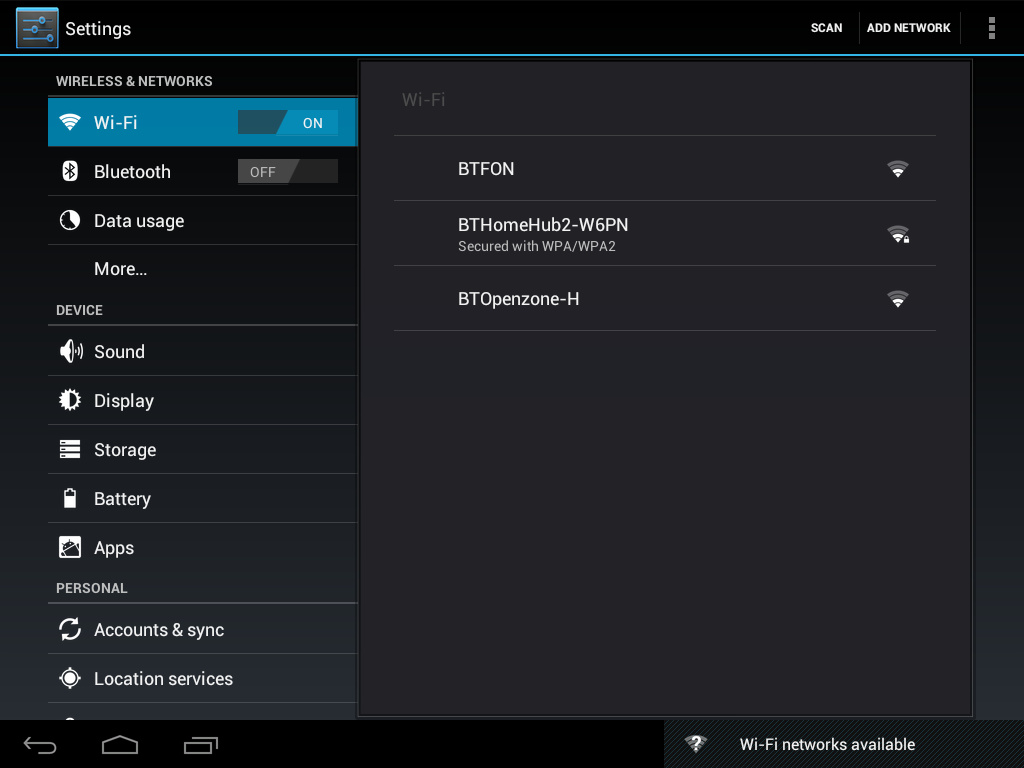The width and height of the screenshot is (1024, 768).
Task: Open More... wireless settings
Action: click(202, 269)
